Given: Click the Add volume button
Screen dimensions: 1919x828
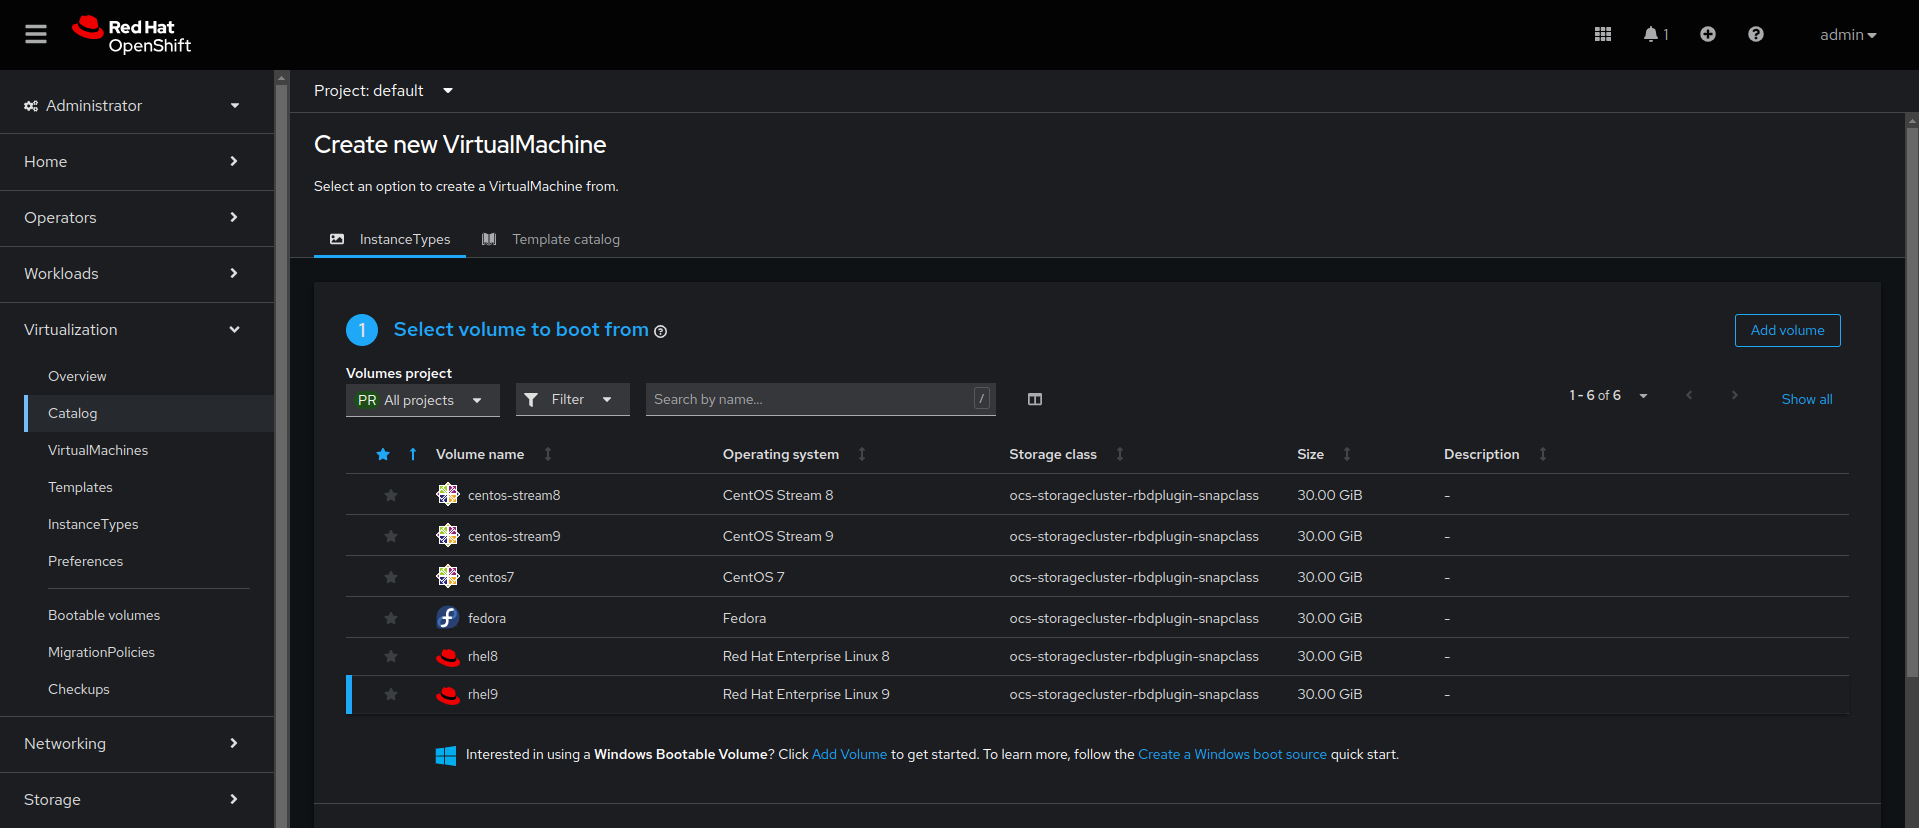Looking at the screenshot, I should (x=1786, y=330).
